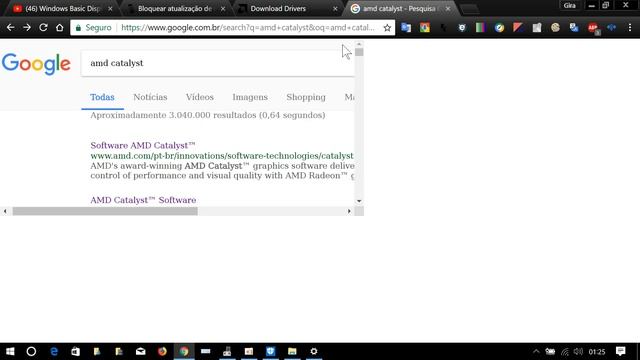Open the Mail app on the taskbar
Image resolution: width=640 pixels, height=360 pixels.
140,351
